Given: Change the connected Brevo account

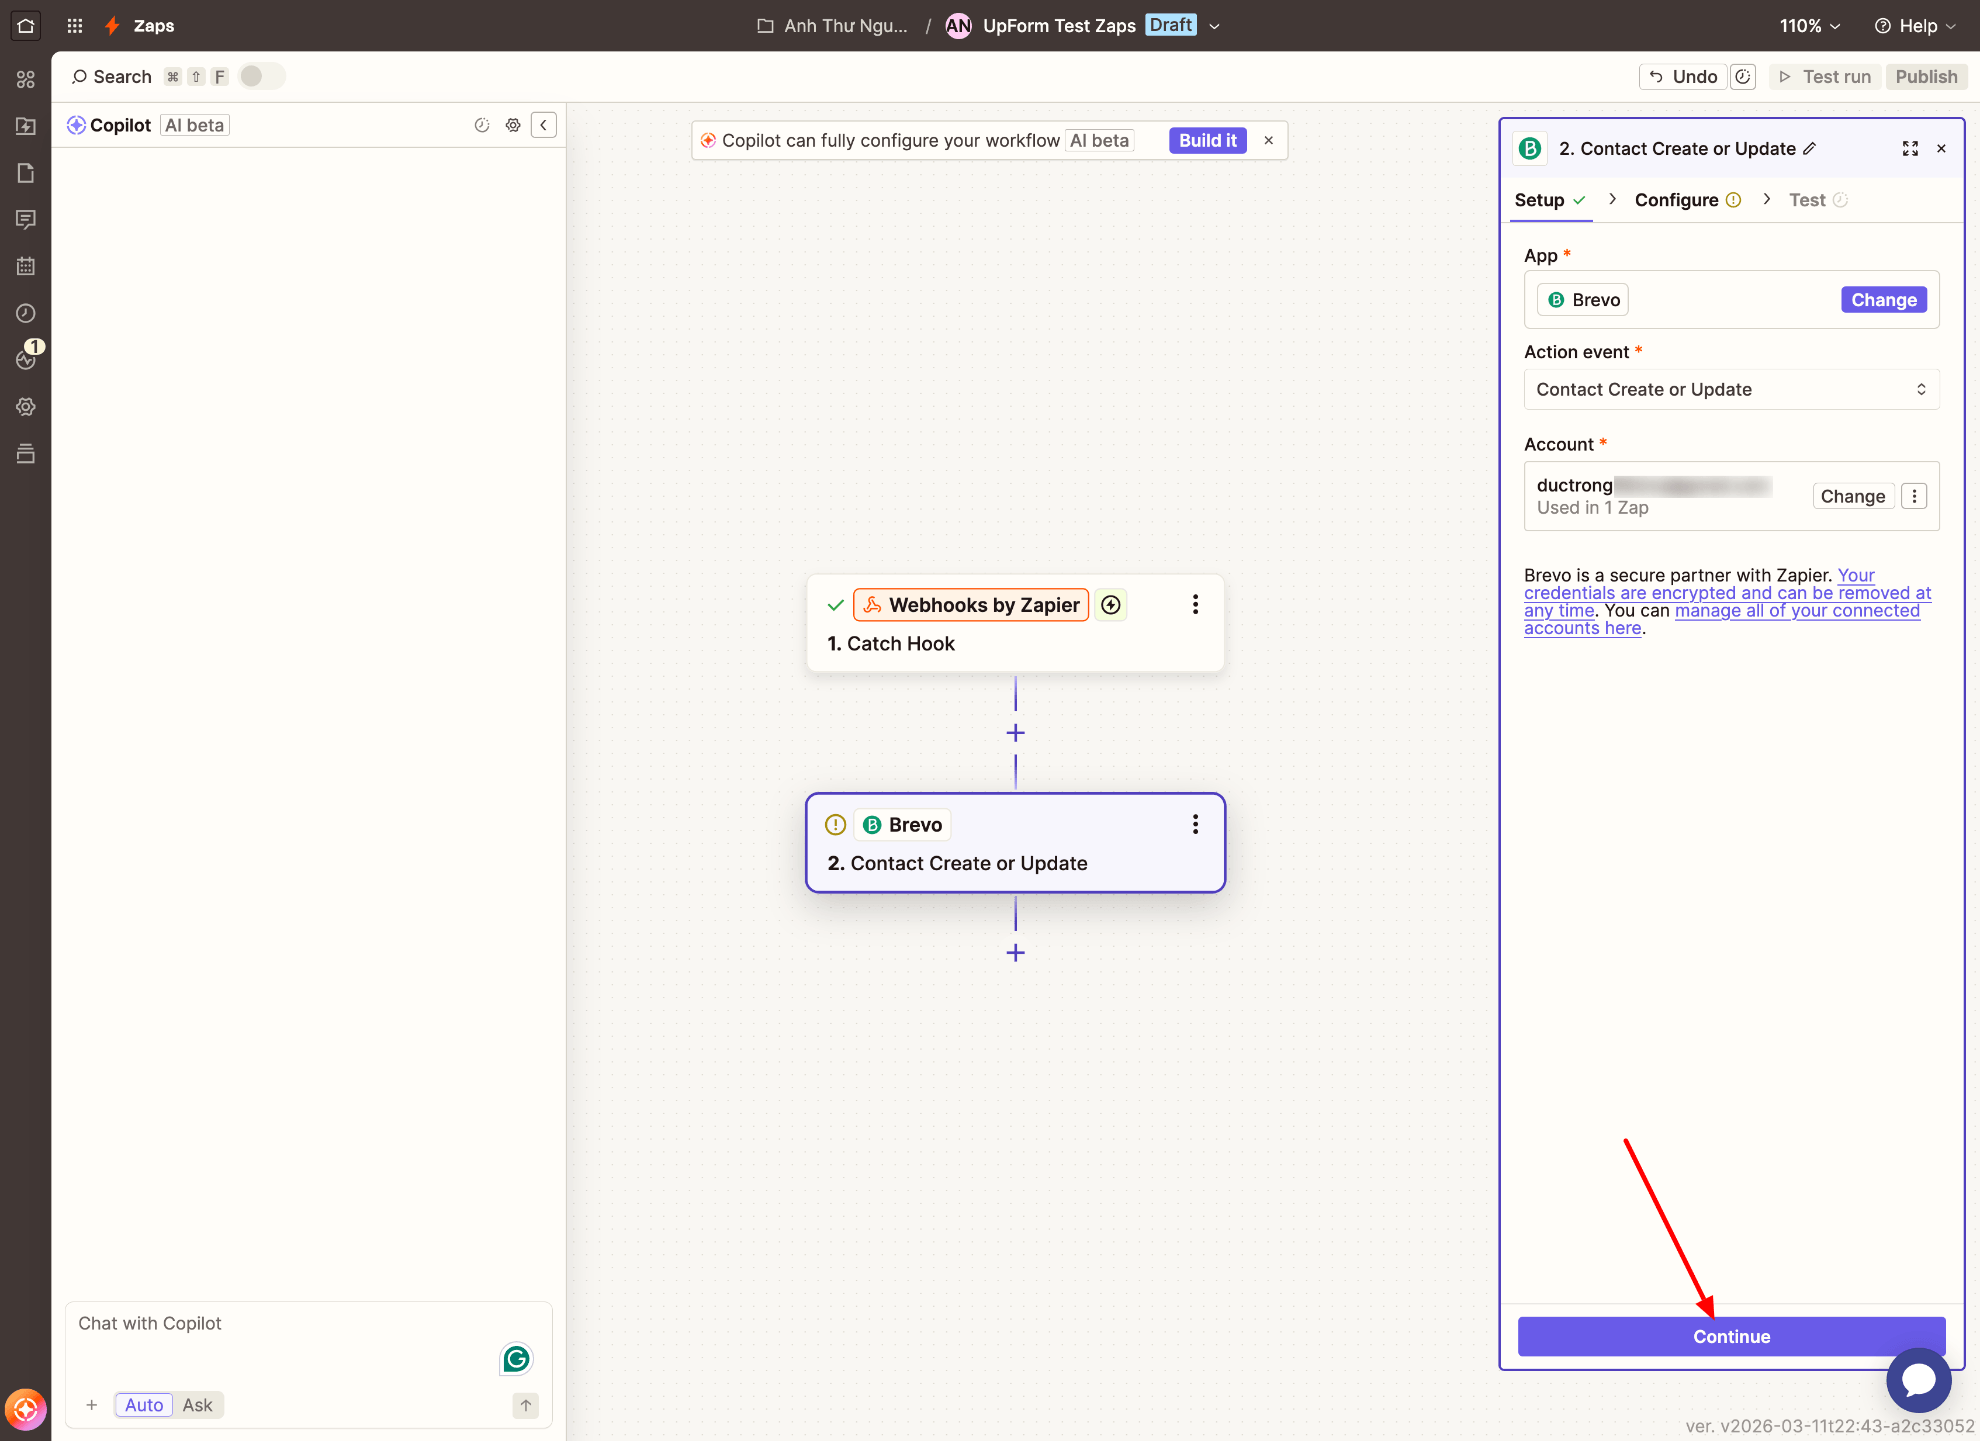Looking at the screenshot, I should coord(1852,496).
